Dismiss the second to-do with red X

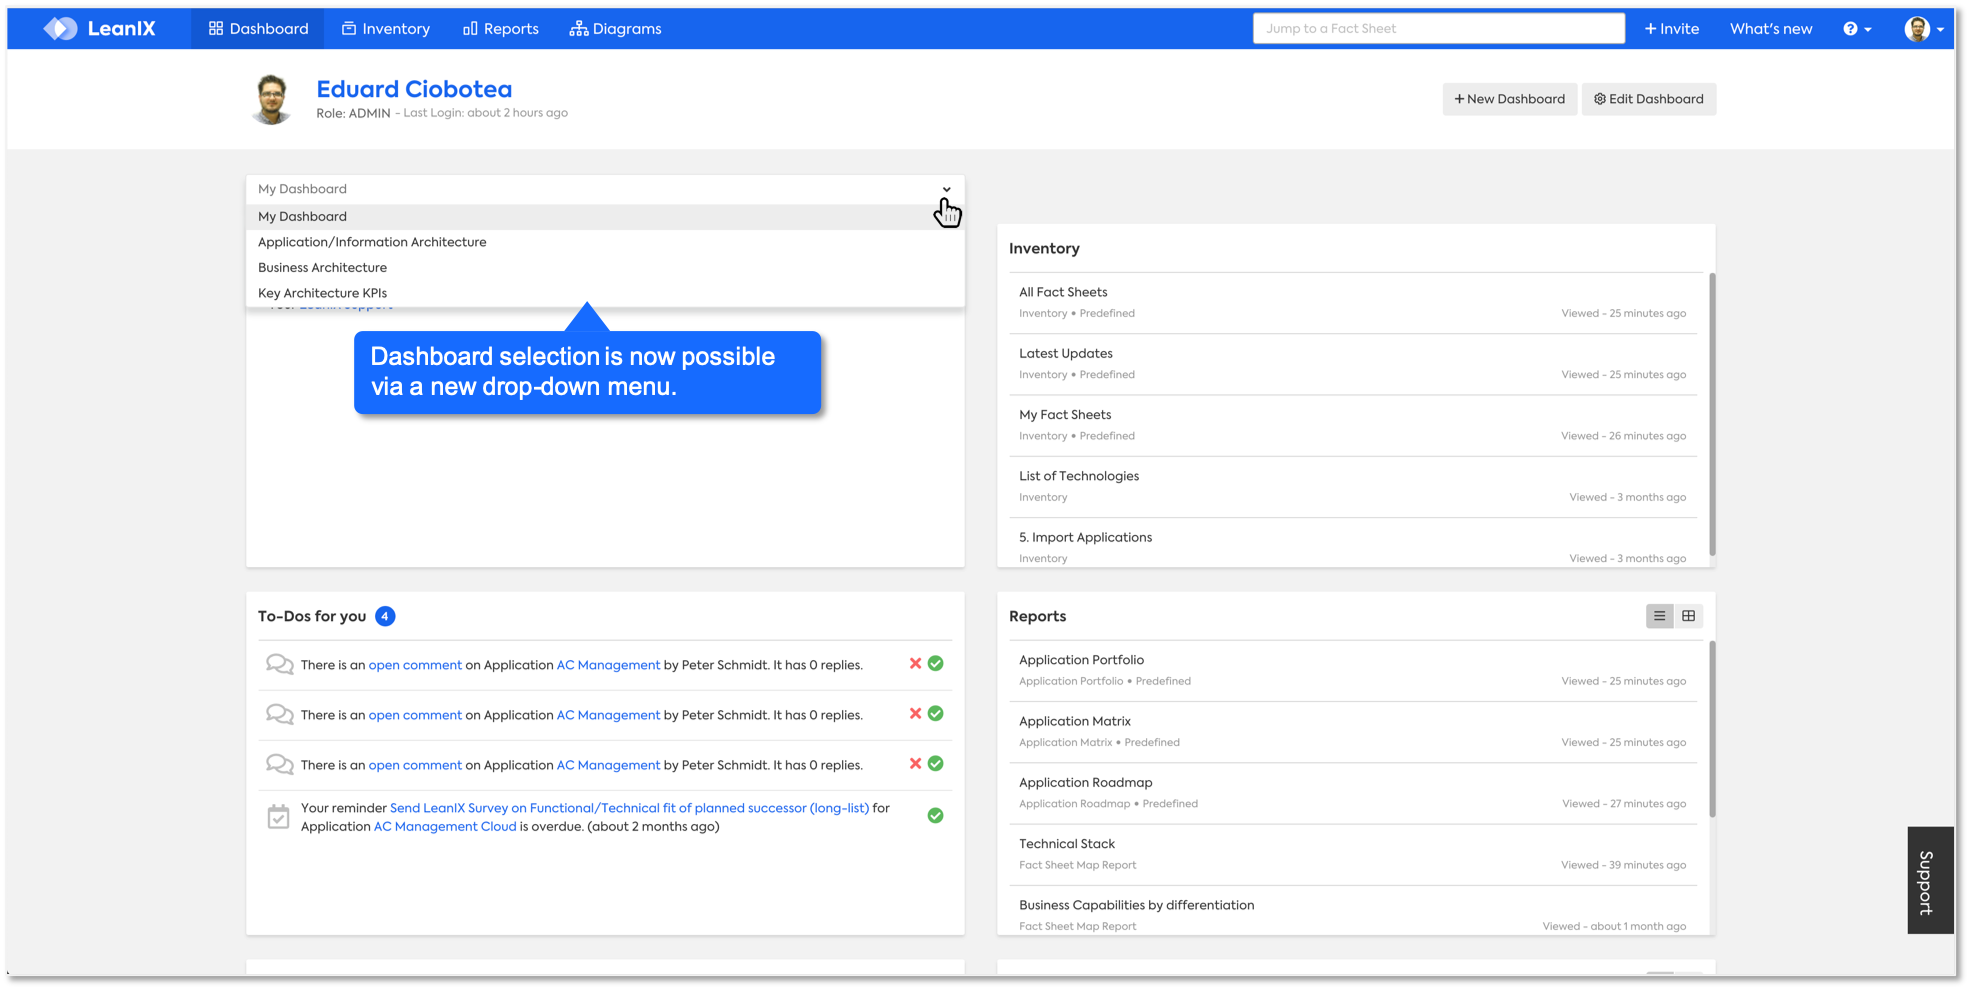point(915,714)
